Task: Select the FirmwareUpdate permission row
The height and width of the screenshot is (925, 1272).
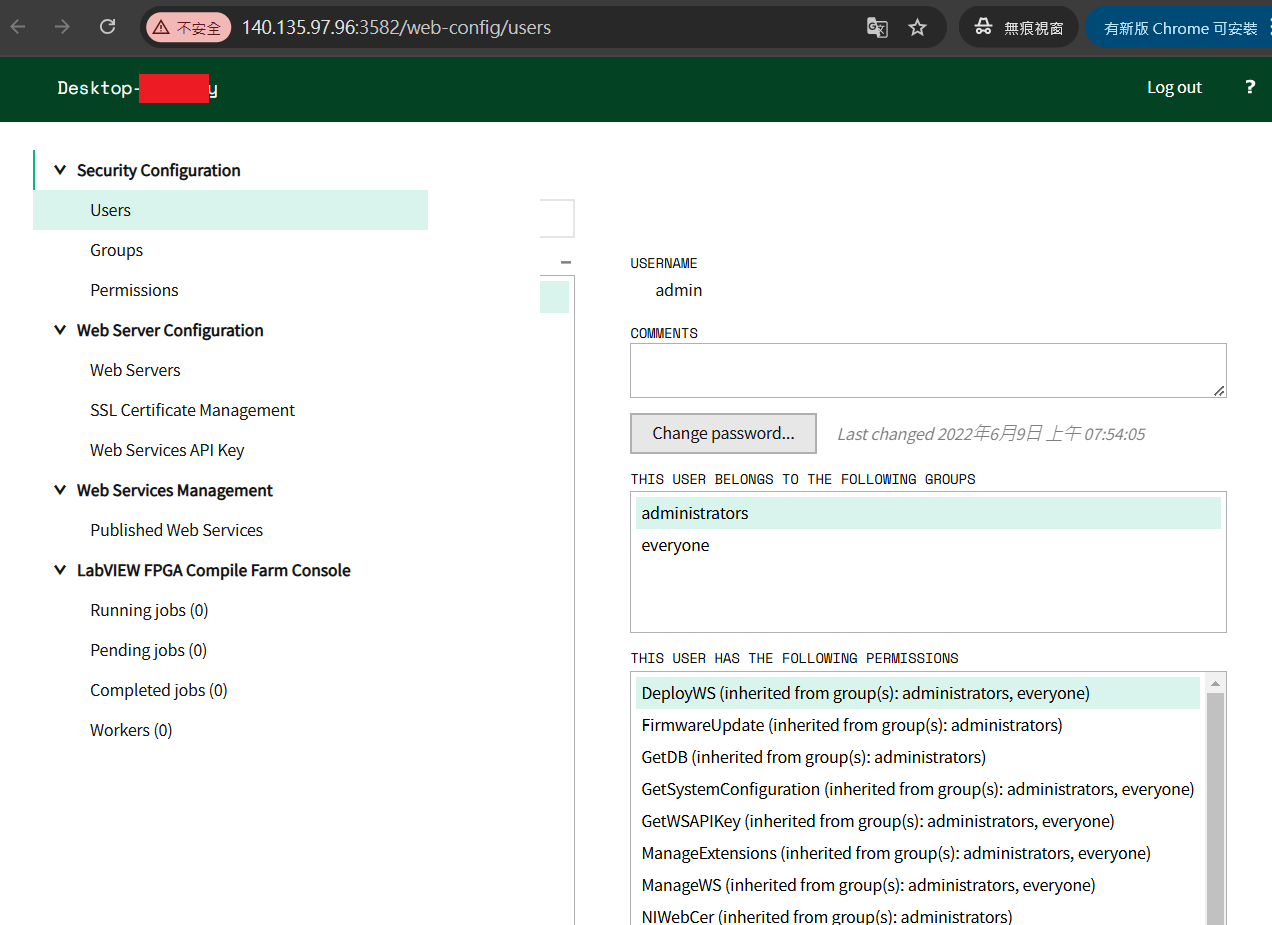Action: point(917,725)
